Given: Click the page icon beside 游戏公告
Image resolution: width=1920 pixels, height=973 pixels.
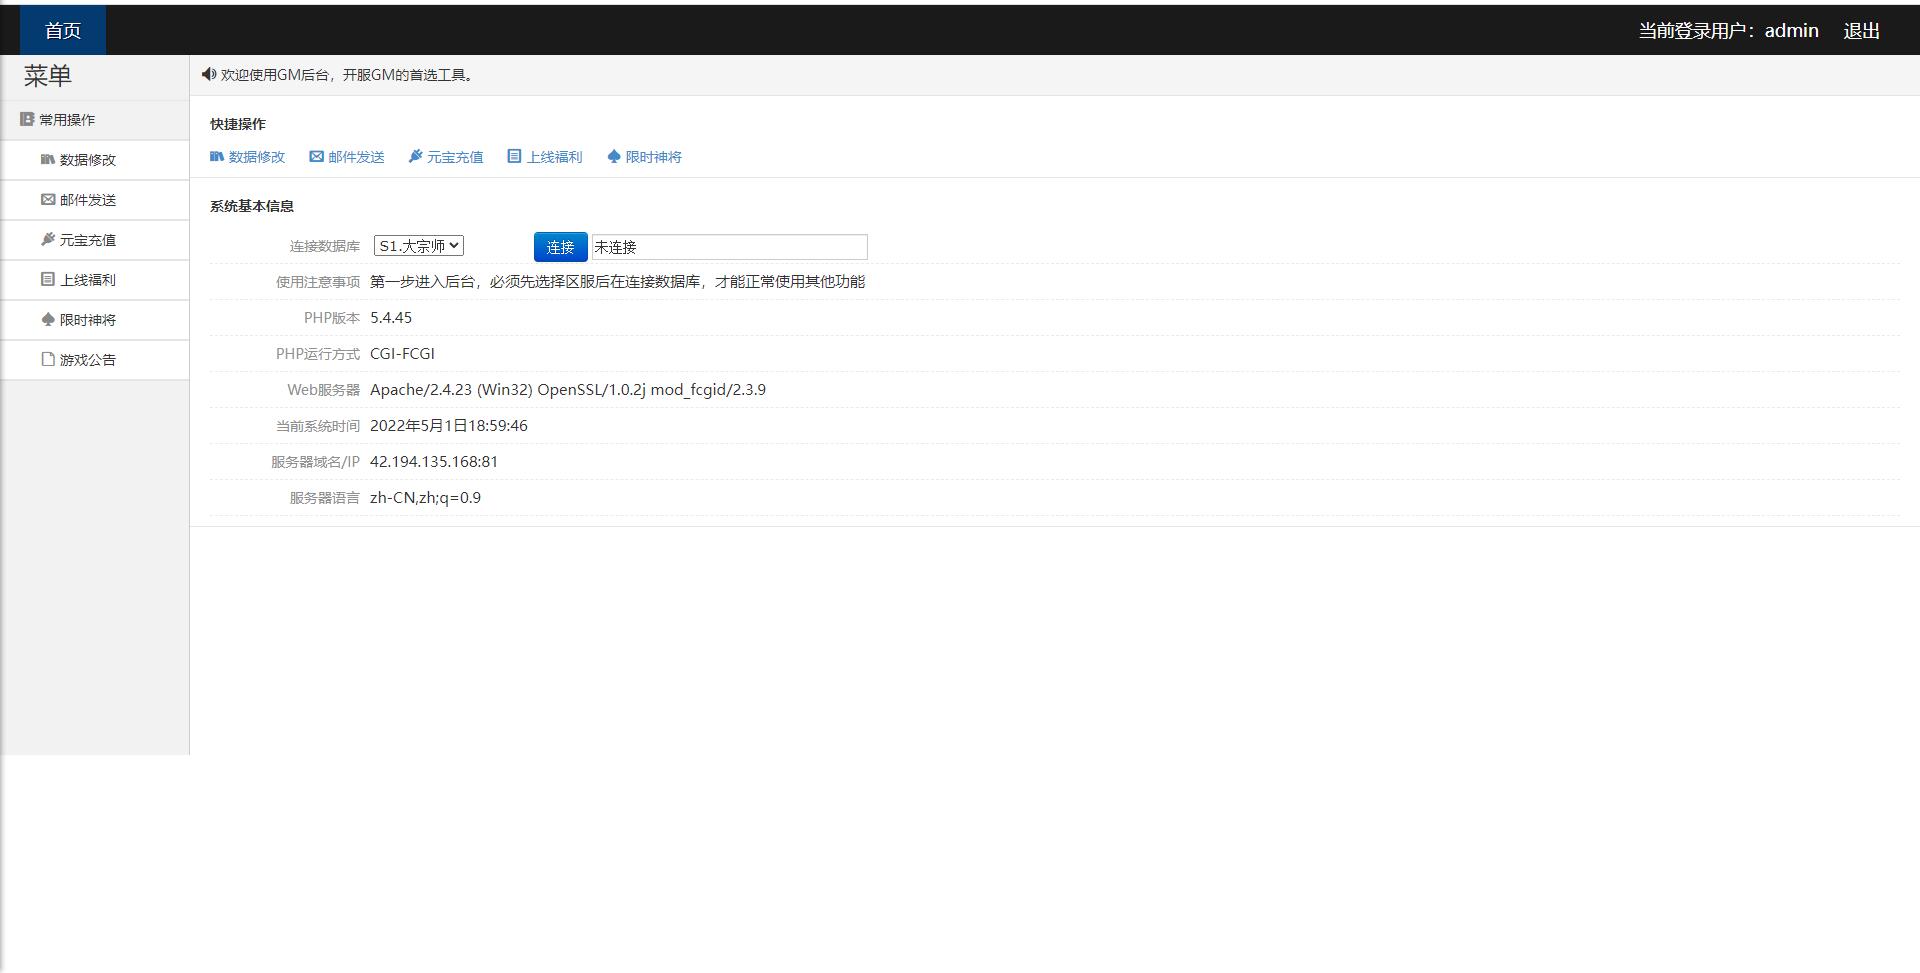Looking at the screenshot, I should (48, 359).
